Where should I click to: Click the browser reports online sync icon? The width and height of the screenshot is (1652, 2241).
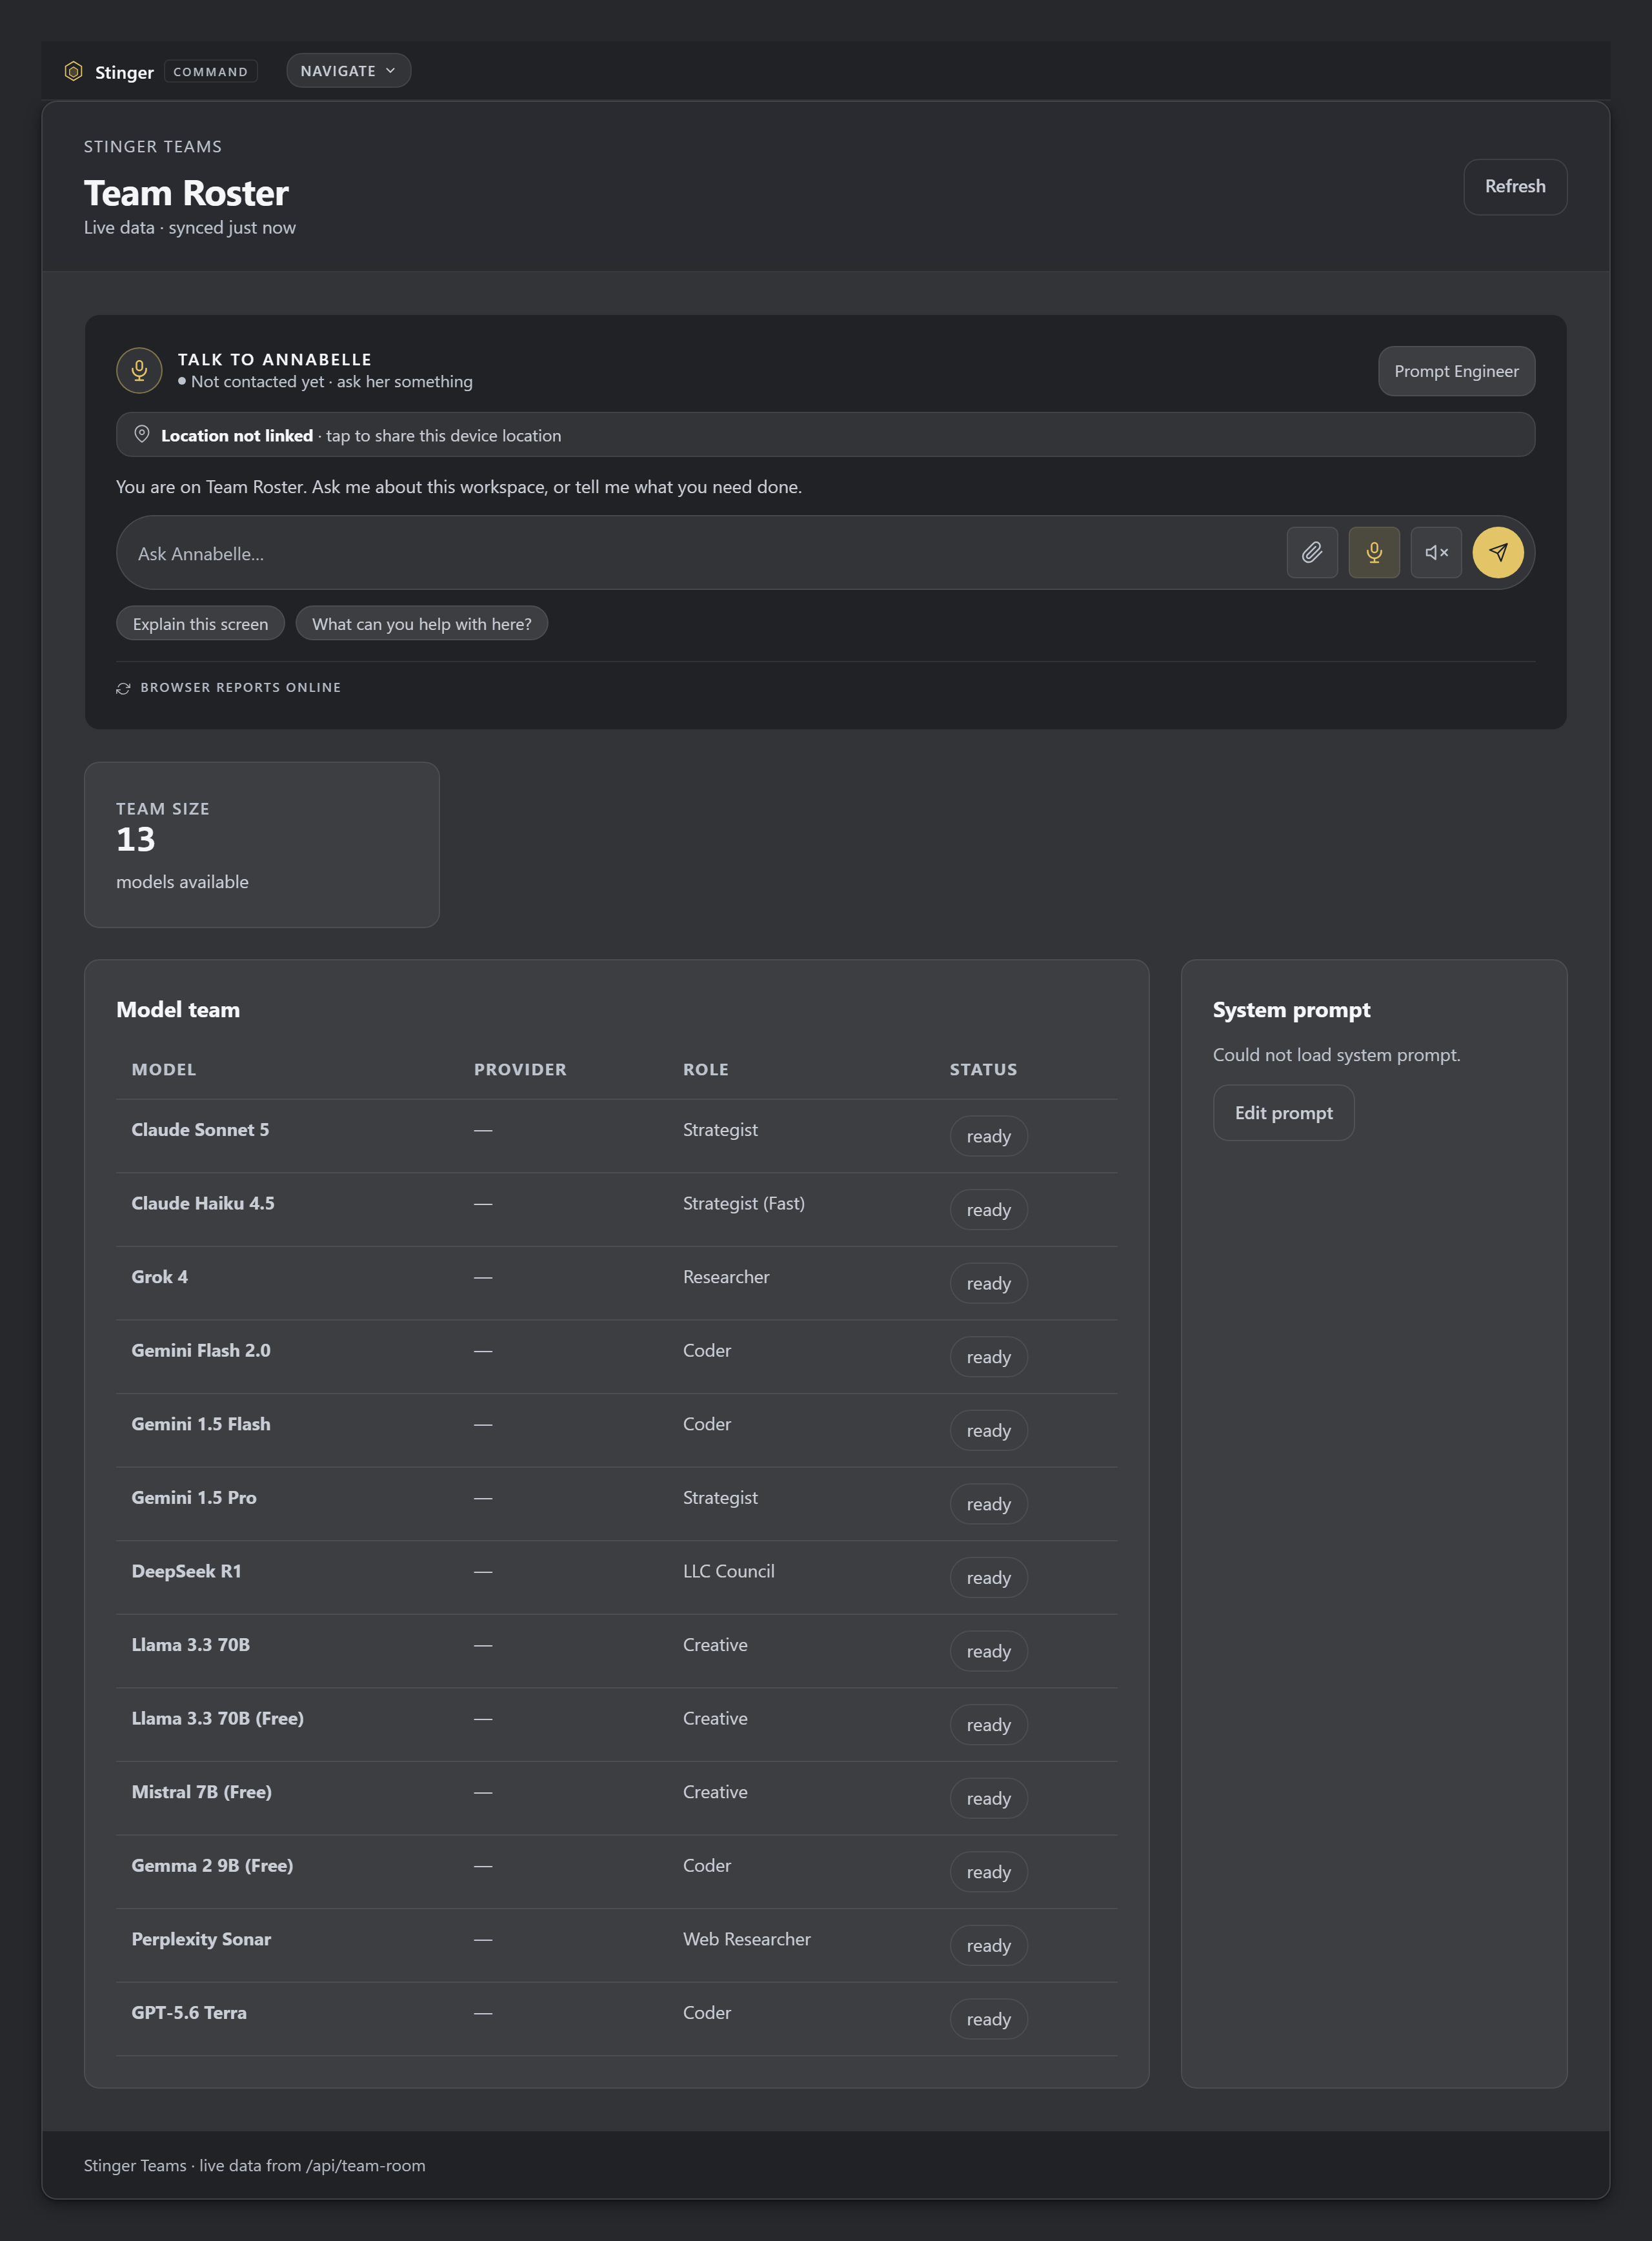click(123, 688)
